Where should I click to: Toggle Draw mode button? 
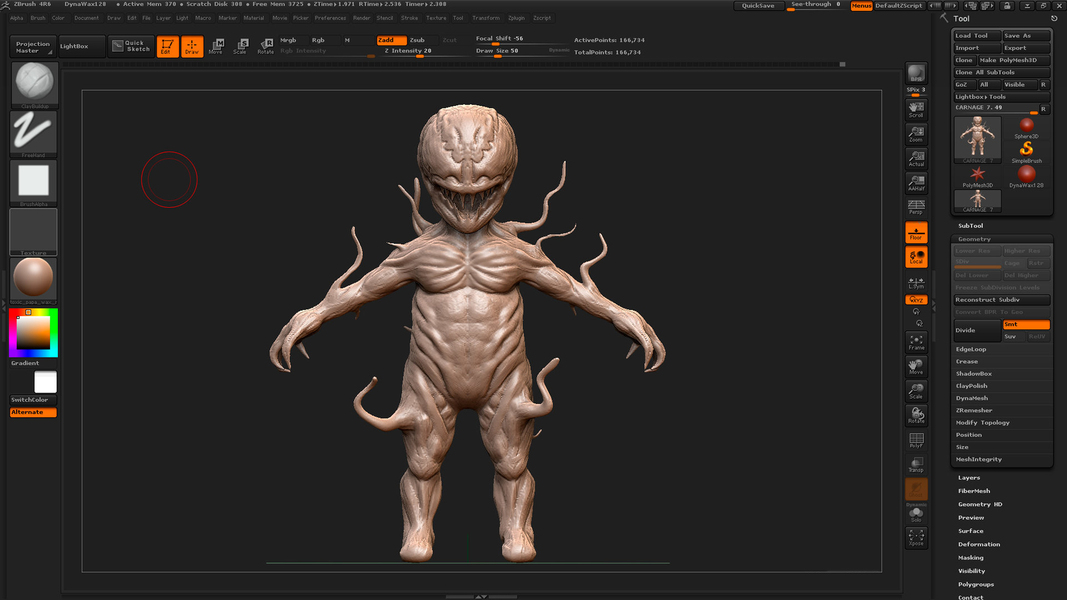tap(192, 46)
